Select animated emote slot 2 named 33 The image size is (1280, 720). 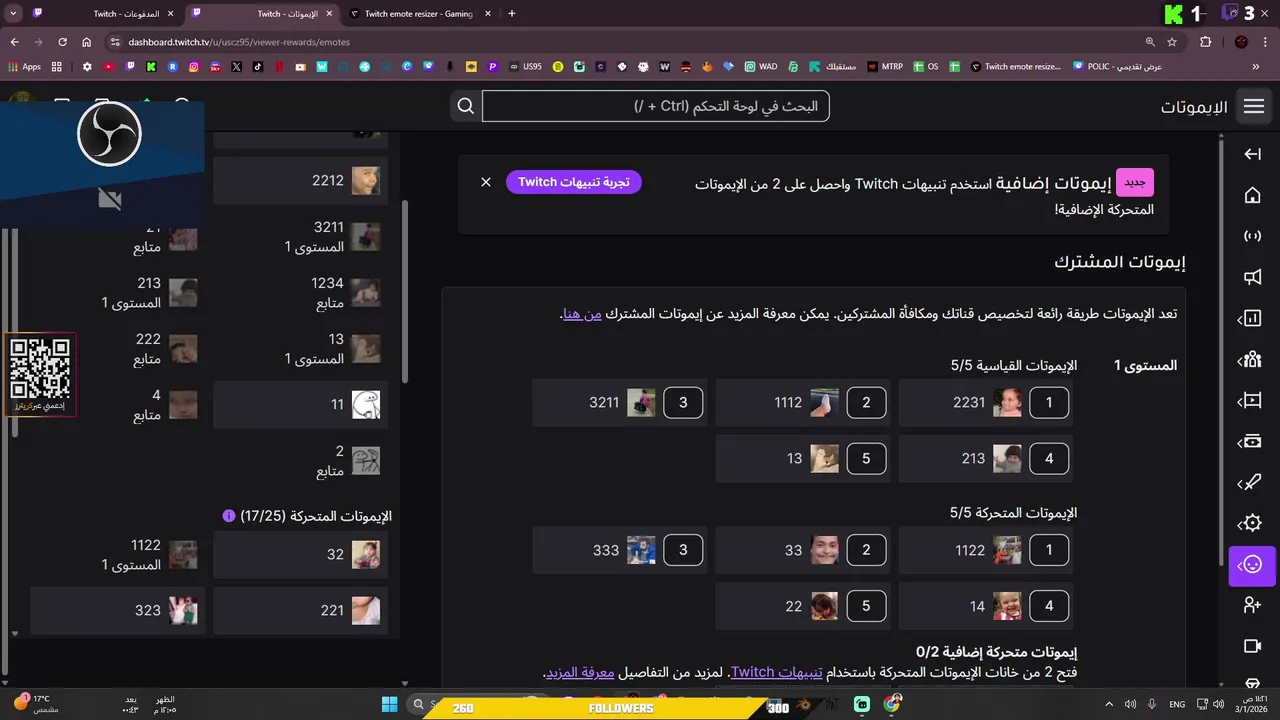point(803,550)
